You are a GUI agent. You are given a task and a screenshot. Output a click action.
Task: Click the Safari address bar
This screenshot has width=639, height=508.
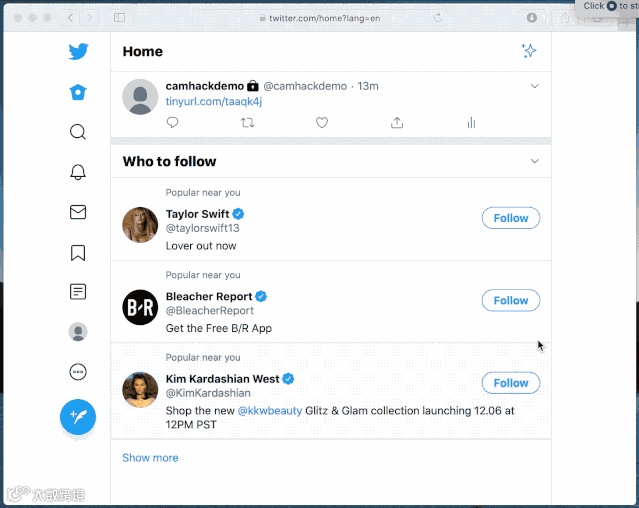pyautogui.click(x=324, y=18)
